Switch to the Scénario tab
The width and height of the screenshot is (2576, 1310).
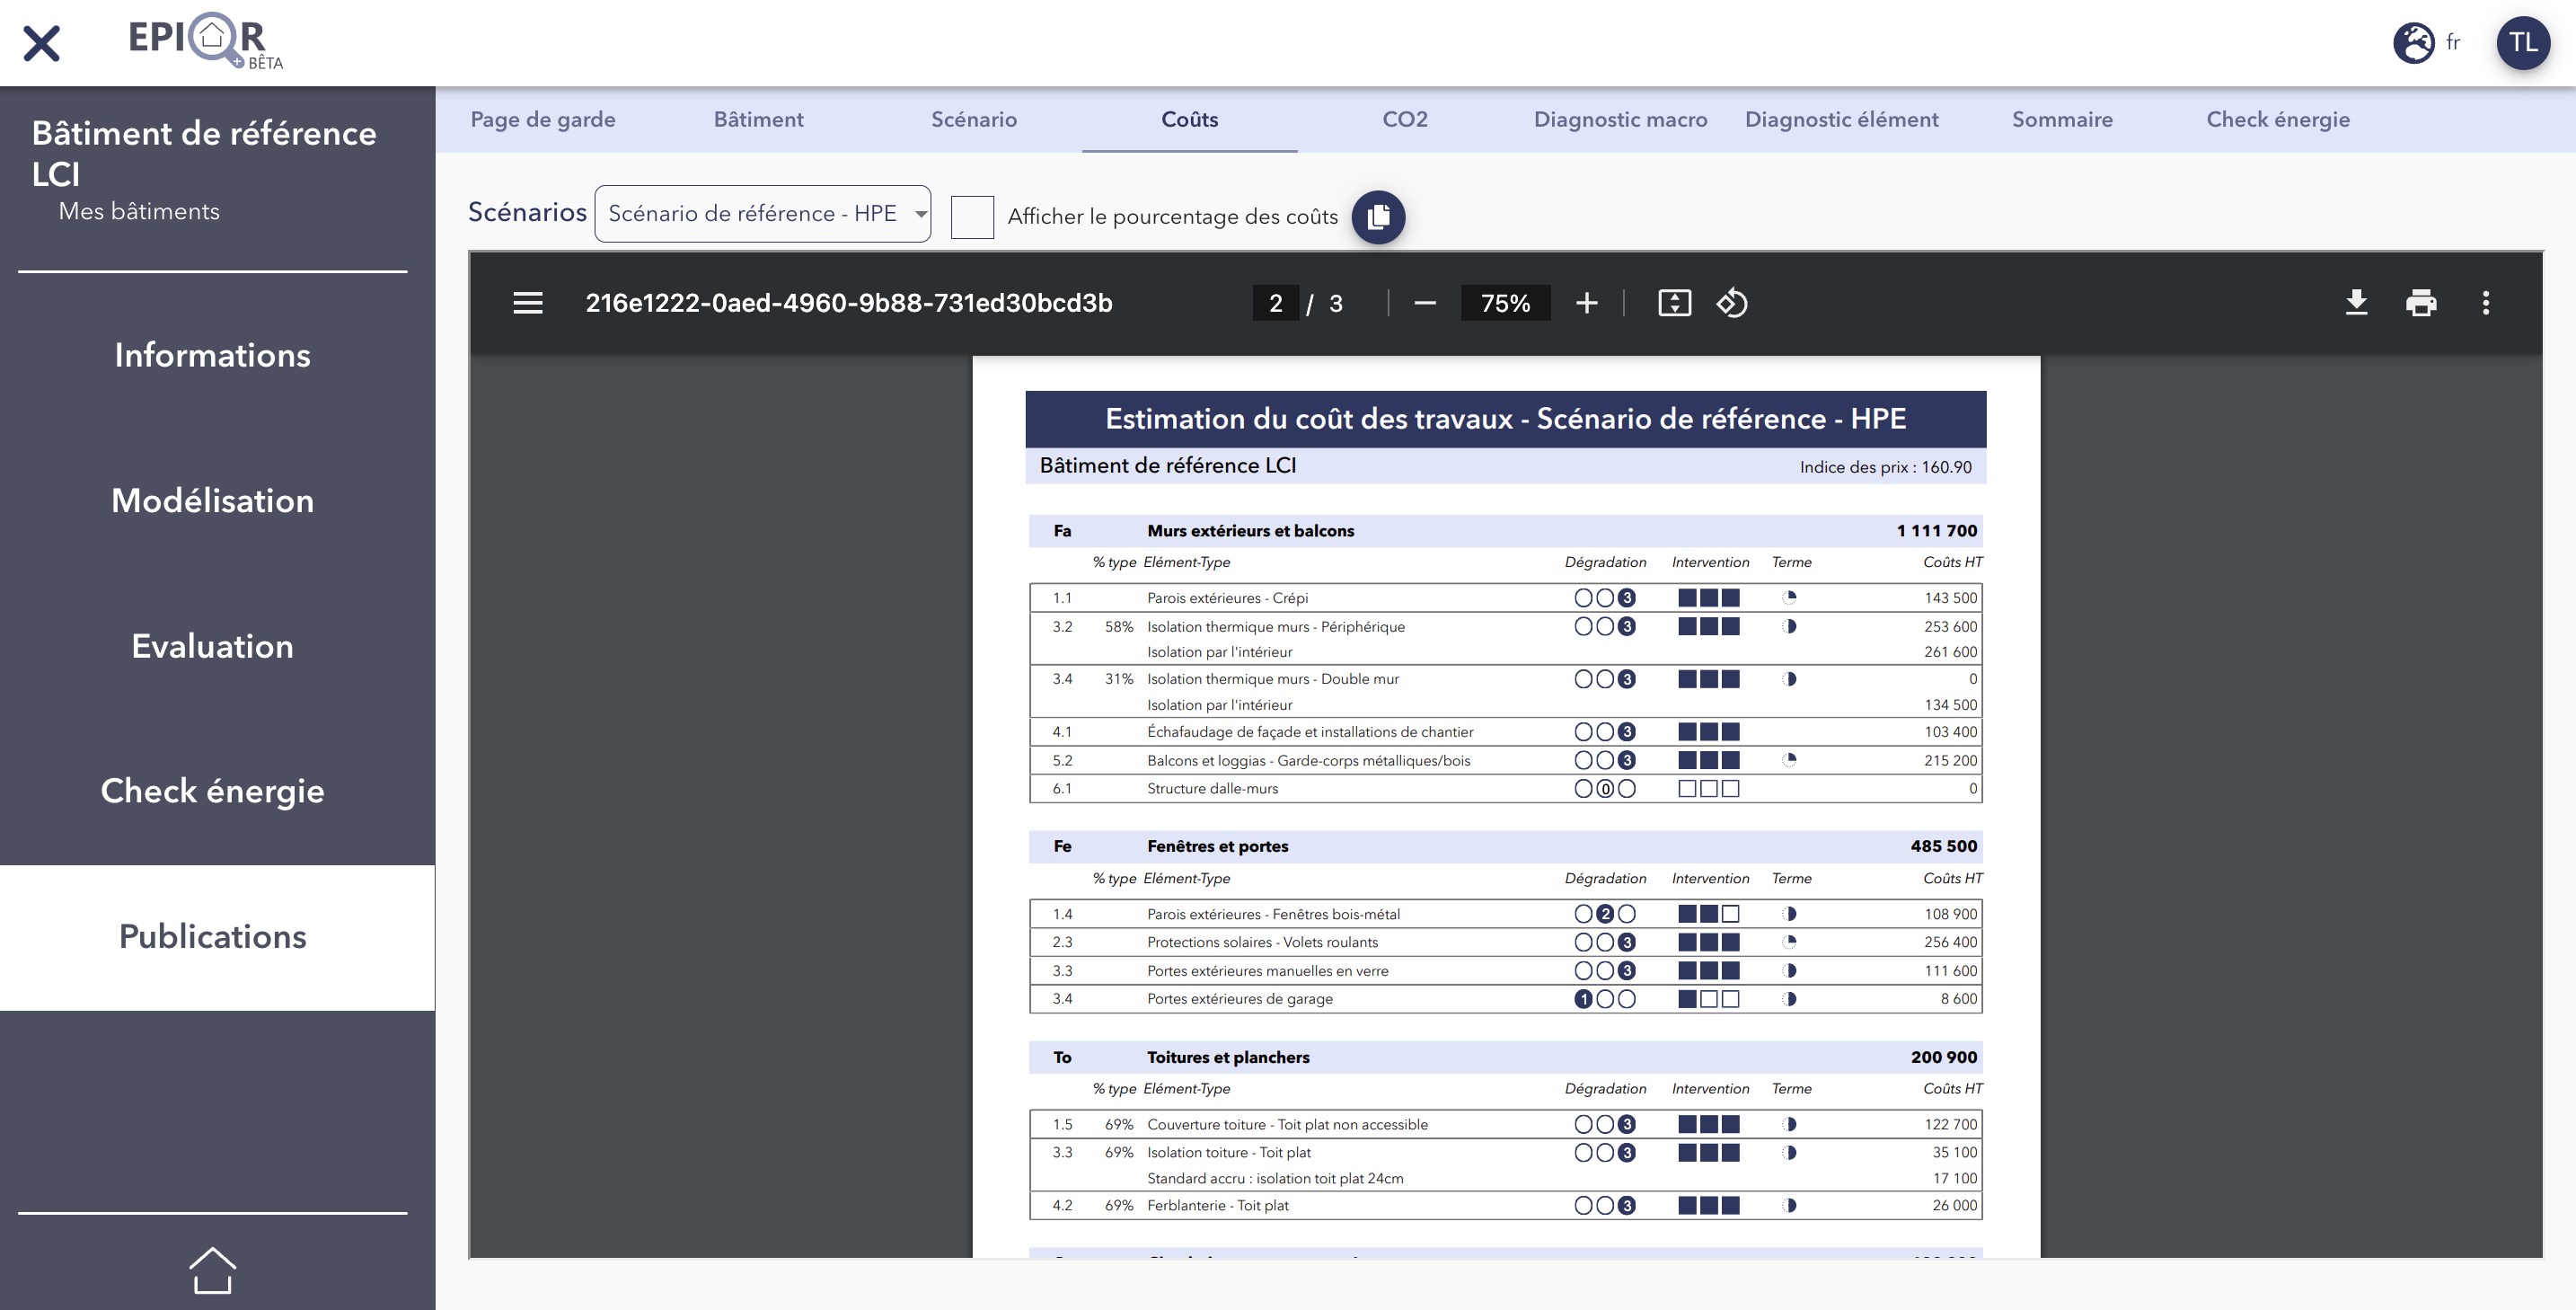point(974,119)
